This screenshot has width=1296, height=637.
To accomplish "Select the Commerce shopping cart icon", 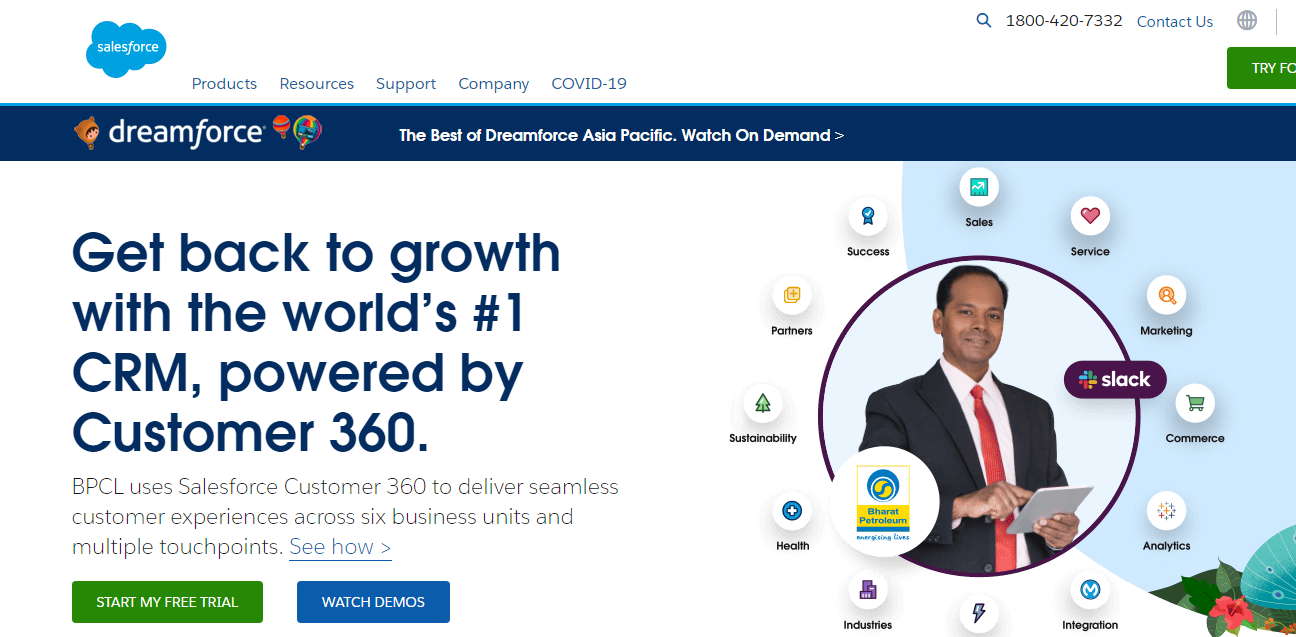I will [1194, 404].
